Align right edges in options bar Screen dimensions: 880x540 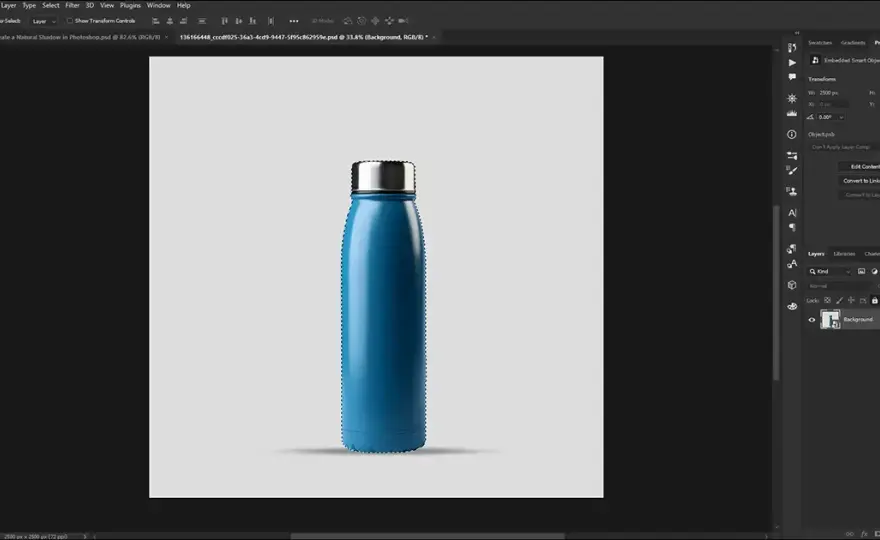(x=183, y=21)
